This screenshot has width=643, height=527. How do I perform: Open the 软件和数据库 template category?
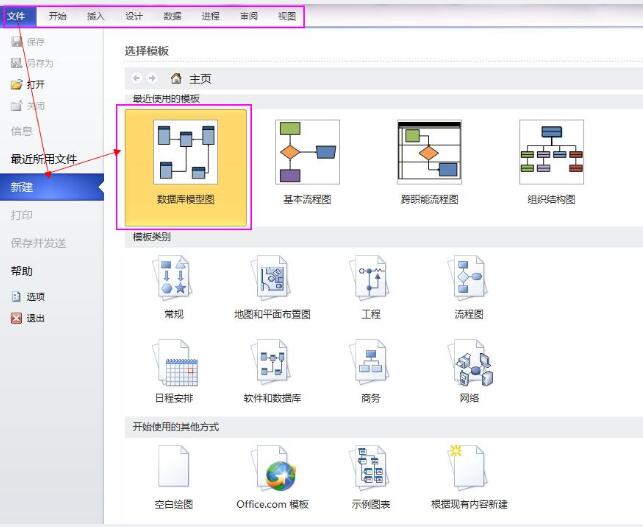click(272, 371)
